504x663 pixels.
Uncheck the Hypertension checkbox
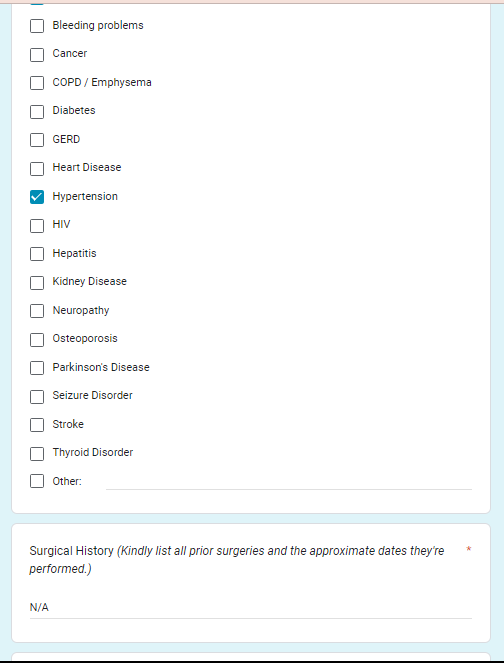click(37, 197)
